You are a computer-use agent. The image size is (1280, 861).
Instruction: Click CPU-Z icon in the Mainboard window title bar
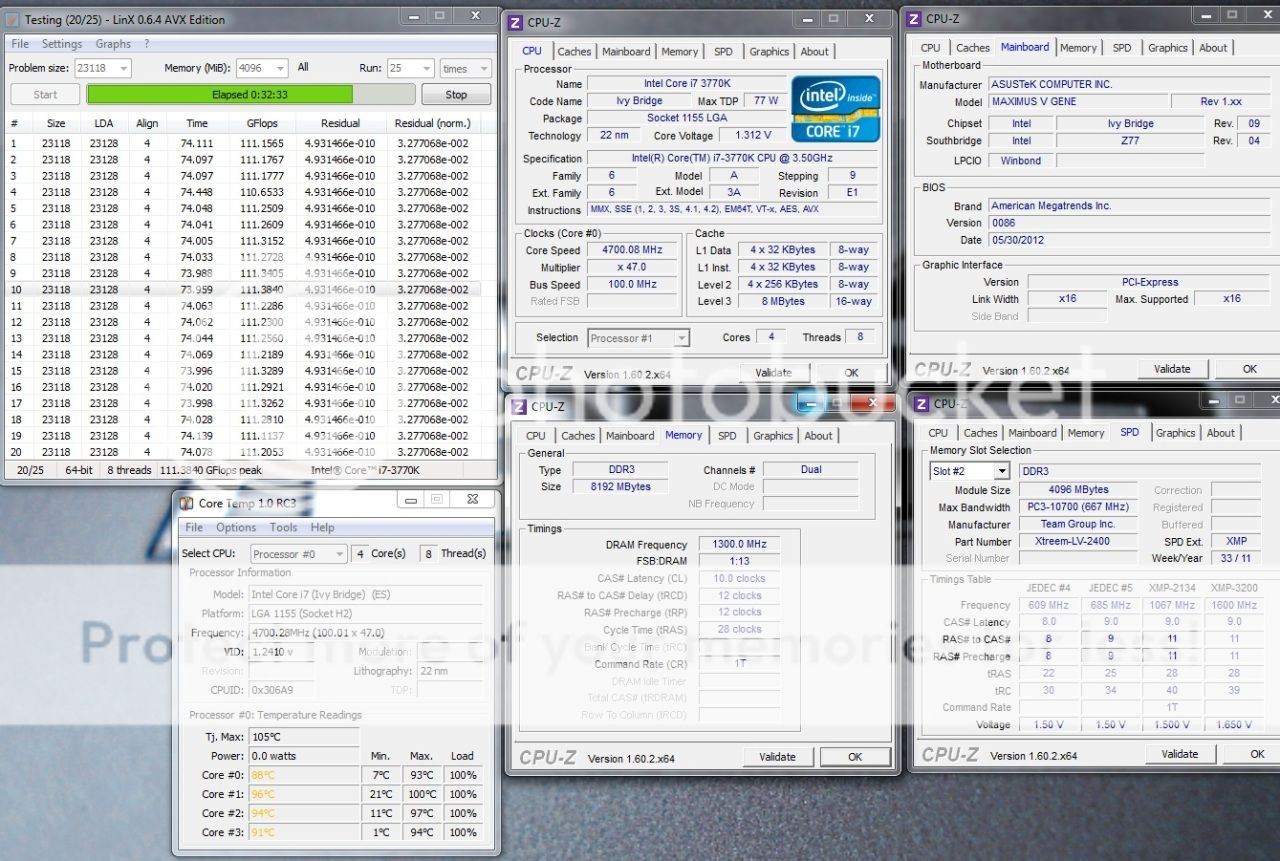pos(913,18)
